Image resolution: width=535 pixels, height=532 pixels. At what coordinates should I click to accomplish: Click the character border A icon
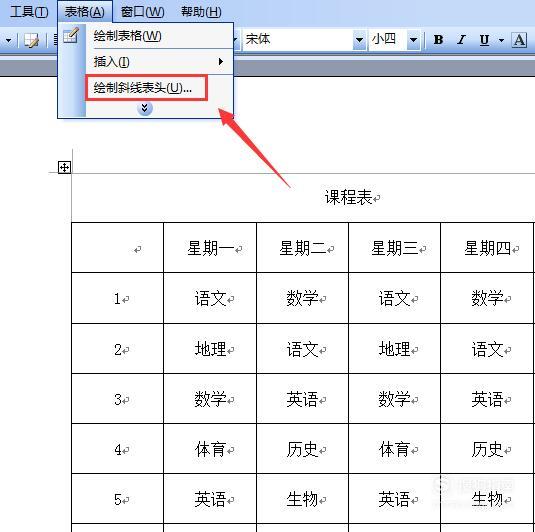tap(519, 40)
